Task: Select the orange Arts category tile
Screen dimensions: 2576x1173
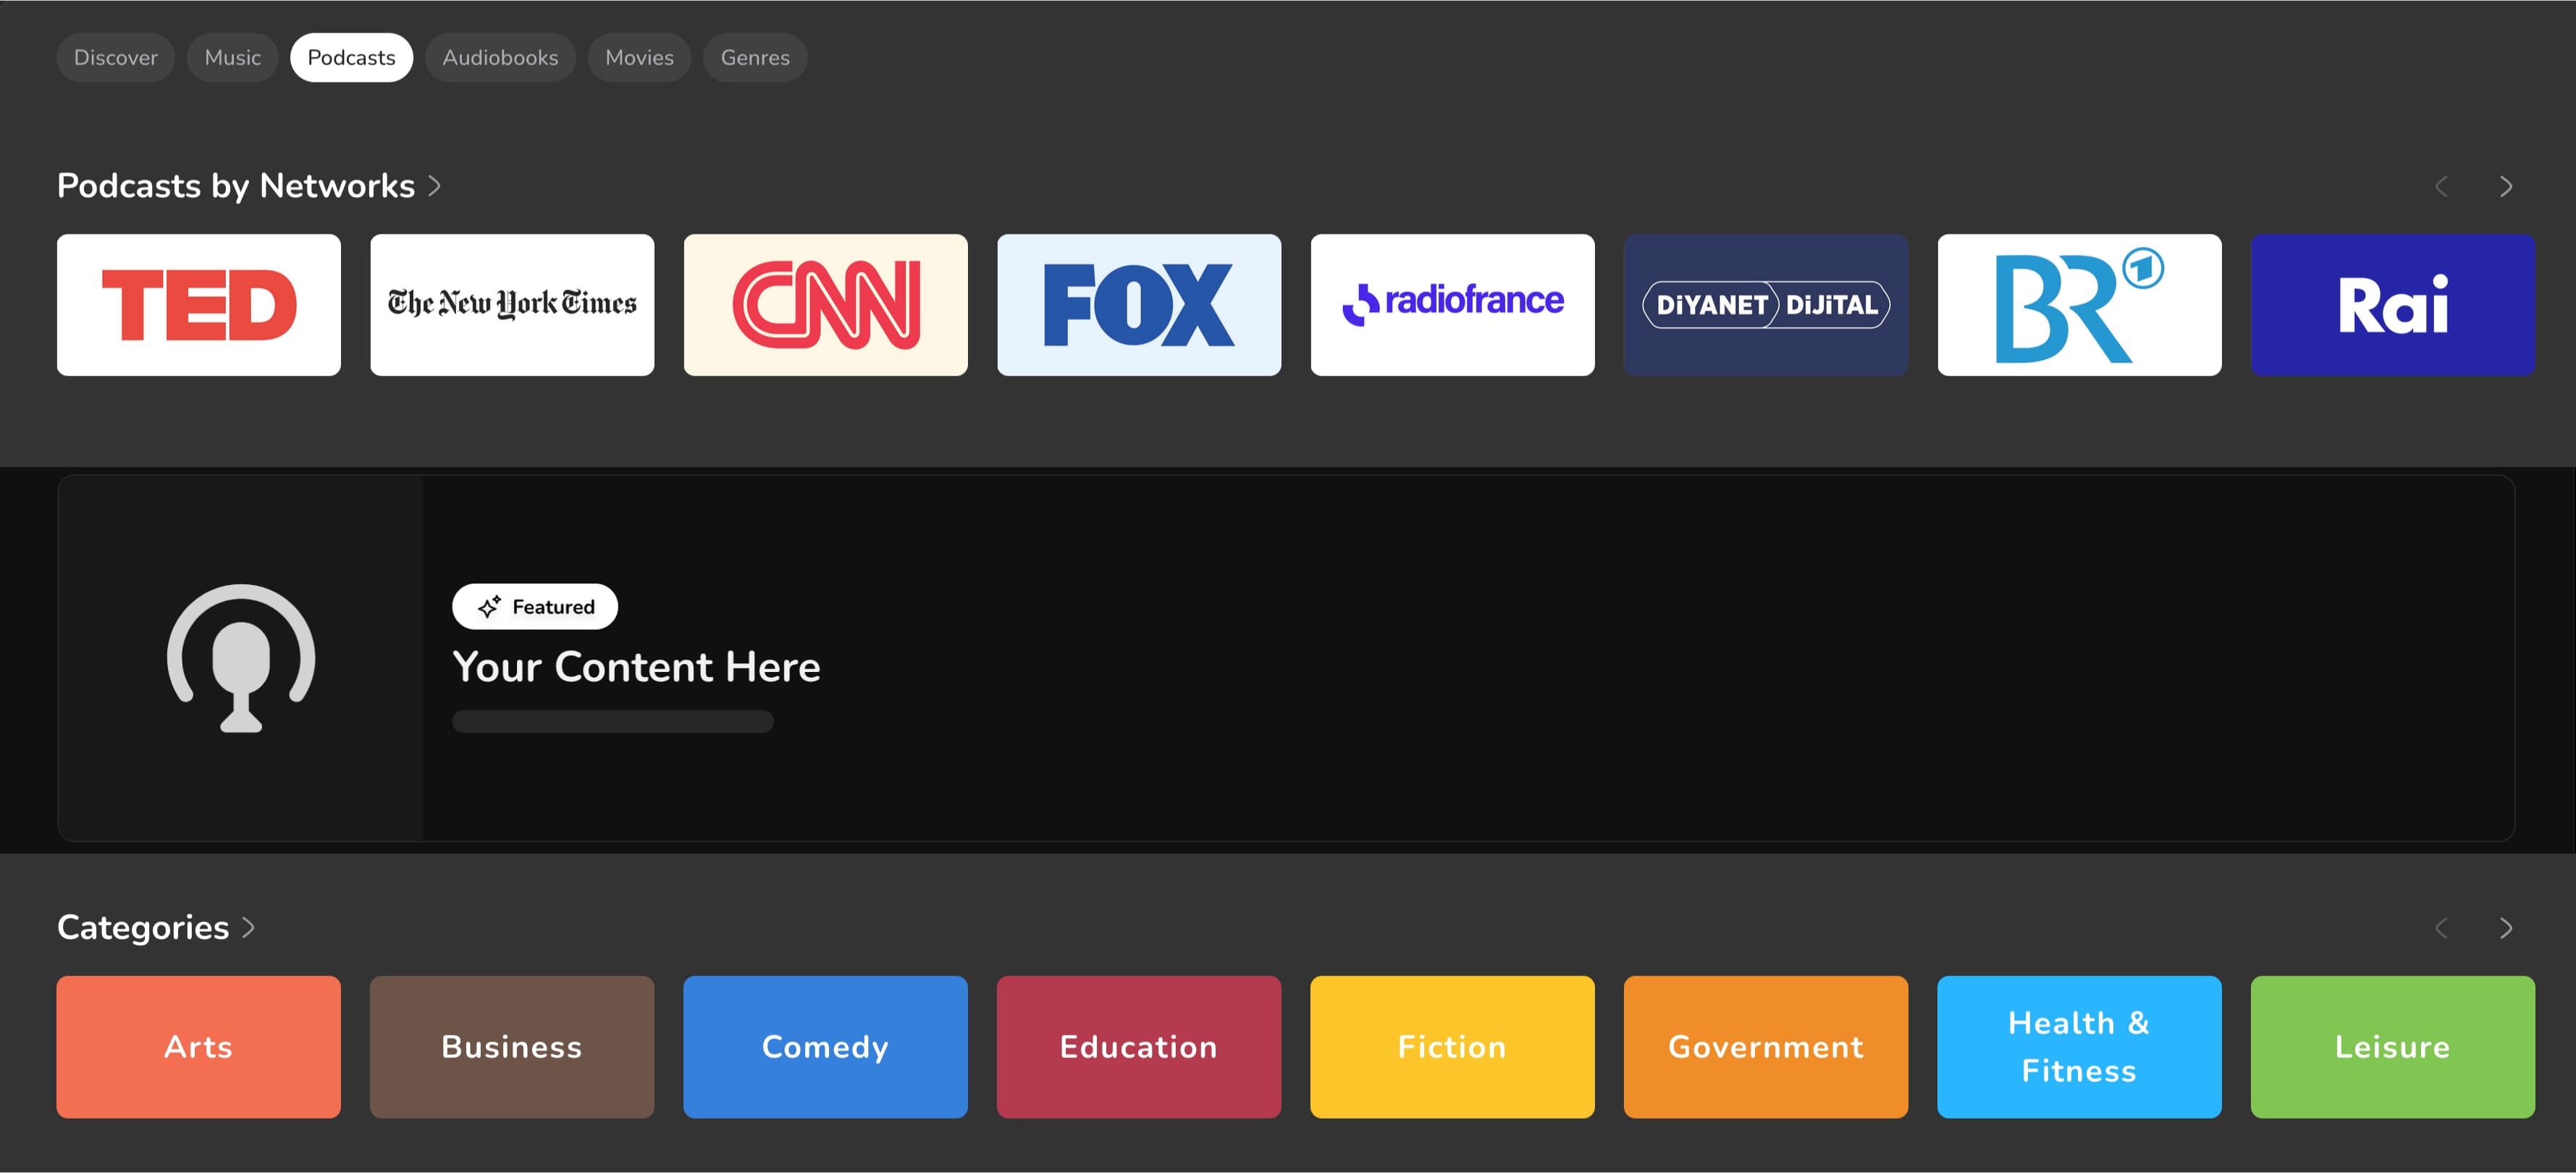Action: tap(198, 1047)
